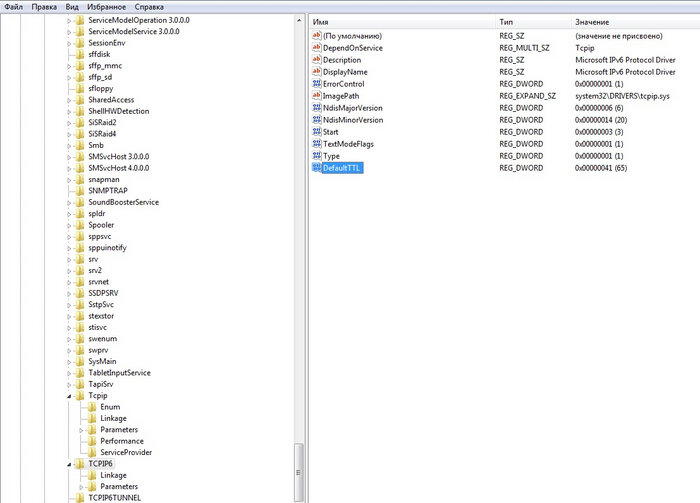
Task: Click the SharedAccess folder icon
Action: pyautogui.click(x=80, y=100)
